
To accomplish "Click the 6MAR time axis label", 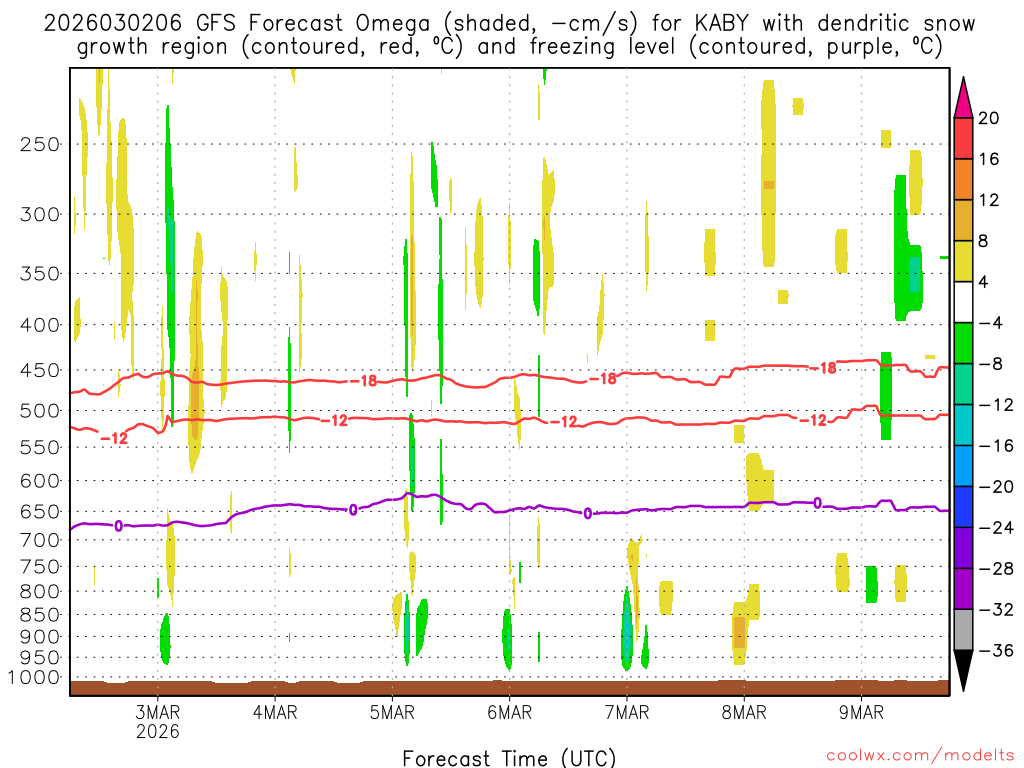I will point(509,712).
